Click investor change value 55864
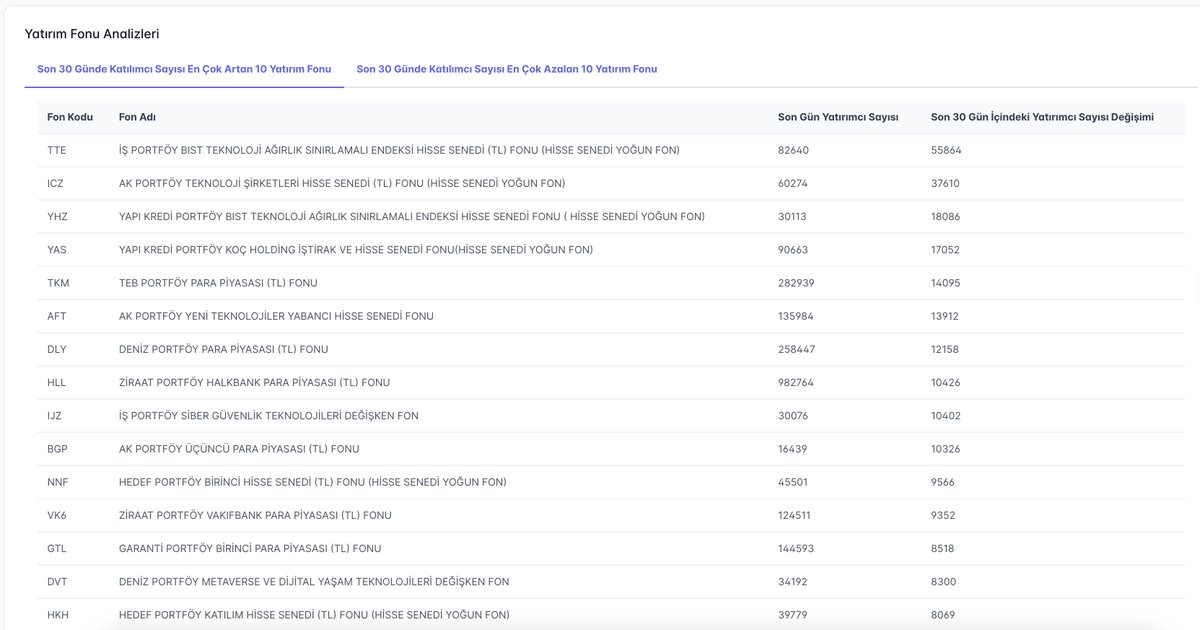This screenshot has height=630, width=1200. tap(946, 150)
